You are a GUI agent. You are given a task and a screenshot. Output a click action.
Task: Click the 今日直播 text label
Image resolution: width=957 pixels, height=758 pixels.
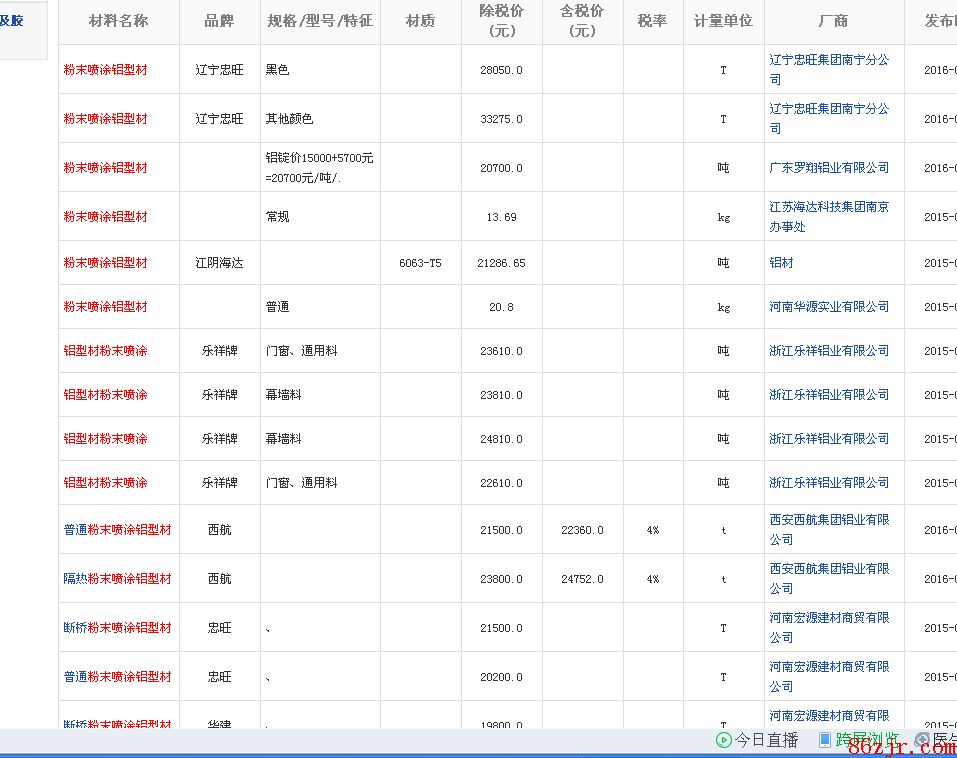(767, 740)
